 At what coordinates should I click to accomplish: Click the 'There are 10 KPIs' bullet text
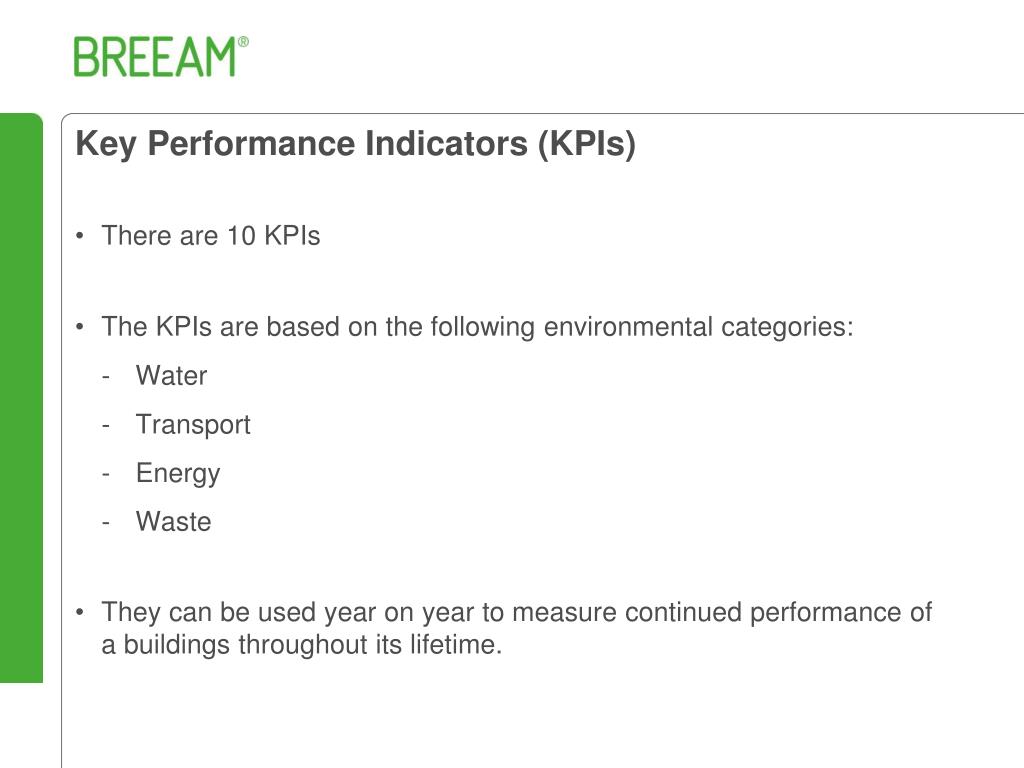tap(210, 236)
